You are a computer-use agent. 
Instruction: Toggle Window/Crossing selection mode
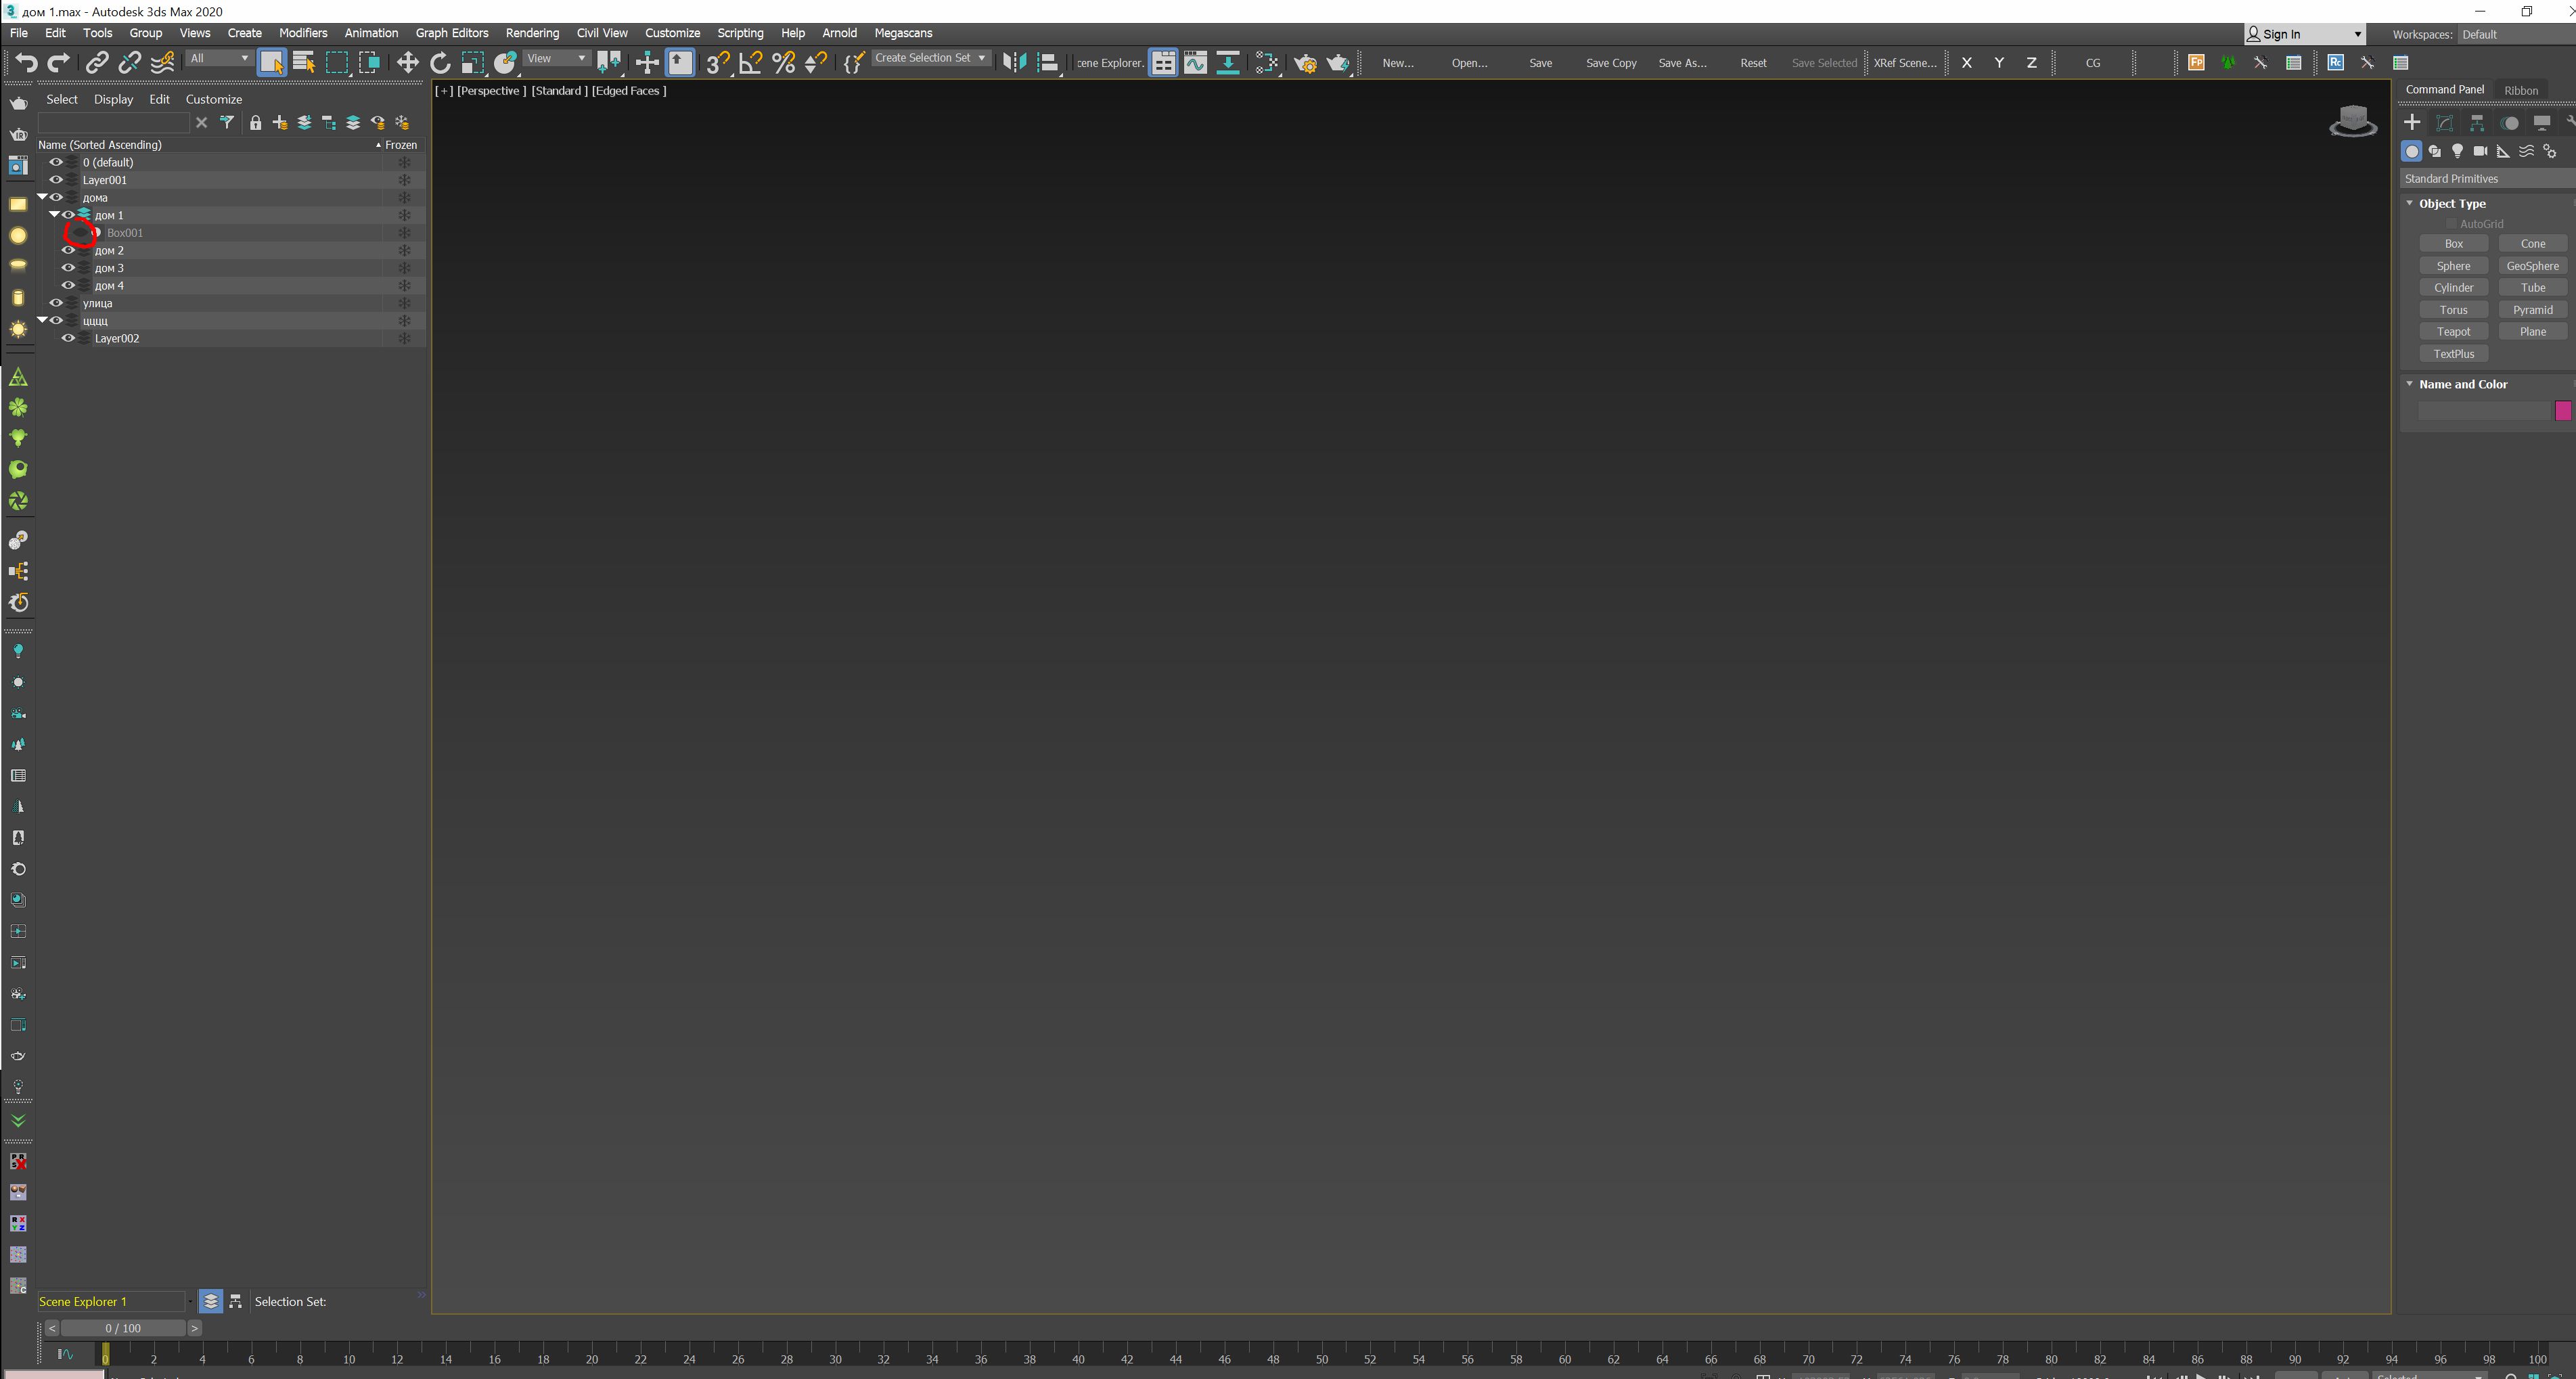pyautogui.click(x=369, y=62)
